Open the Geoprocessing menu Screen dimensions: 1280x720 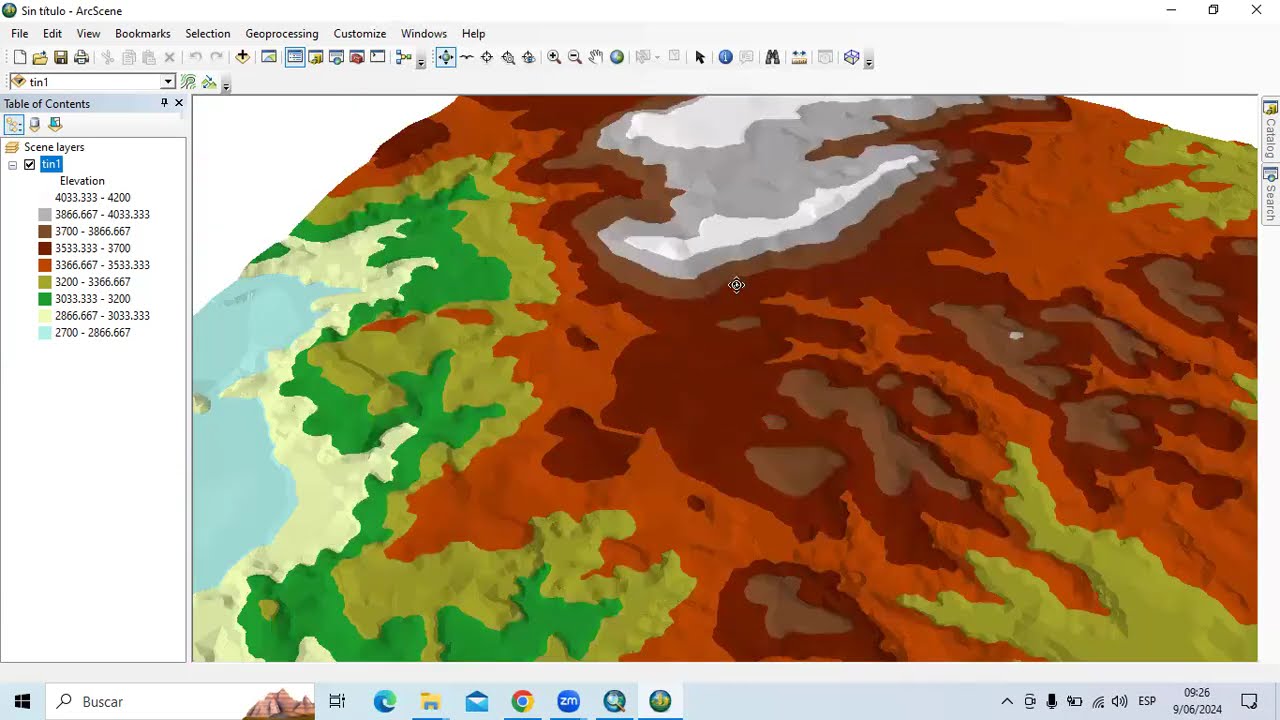282,33
